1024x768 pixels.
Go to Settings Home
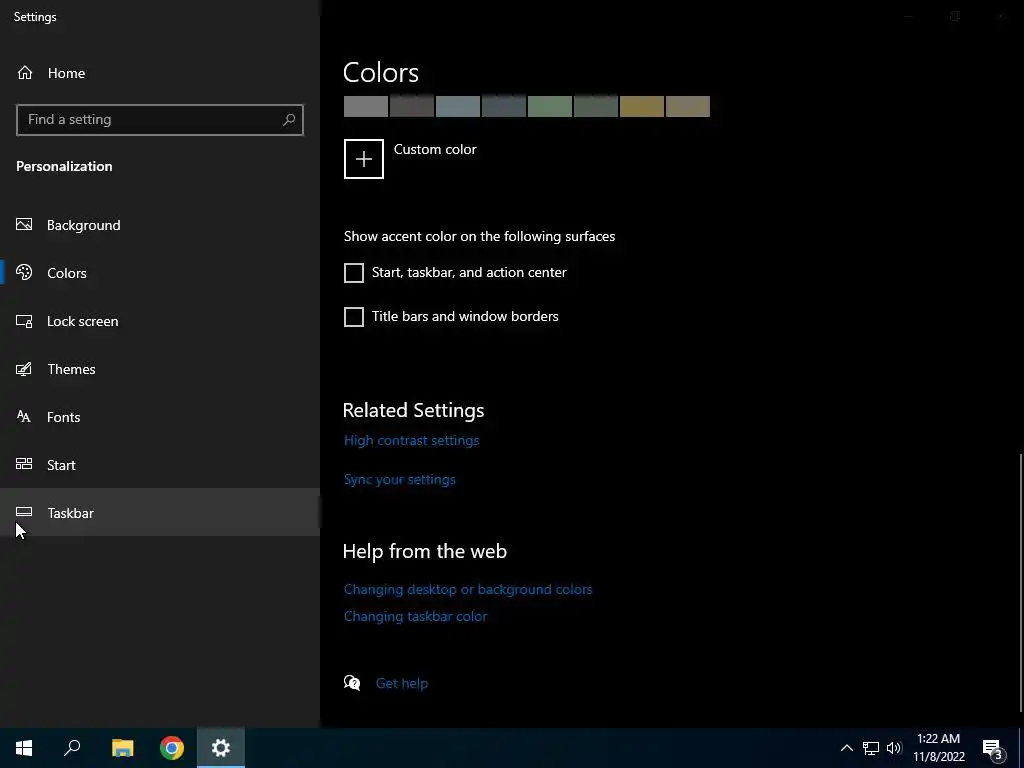click(160, 72)
